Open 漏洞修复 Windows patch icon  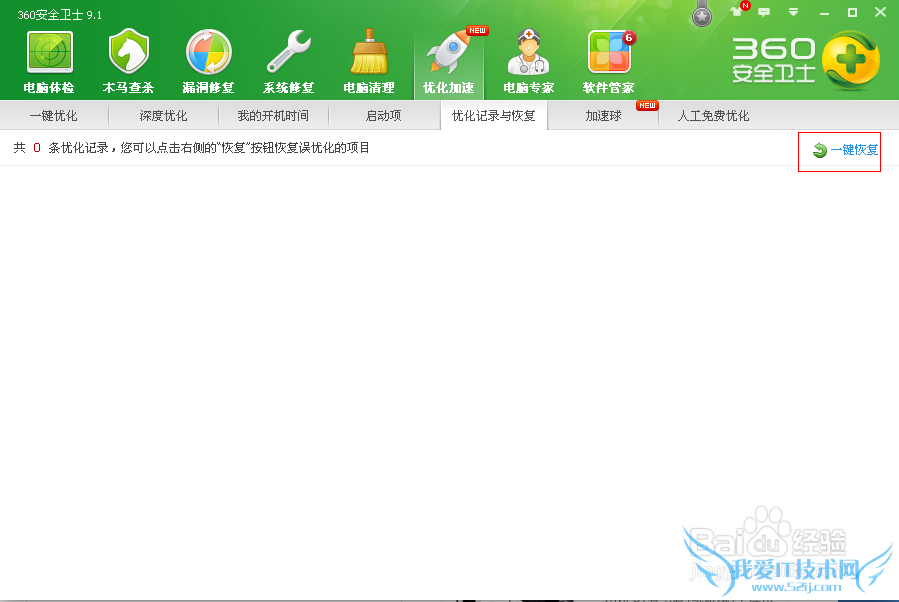(x=209, y=53)
